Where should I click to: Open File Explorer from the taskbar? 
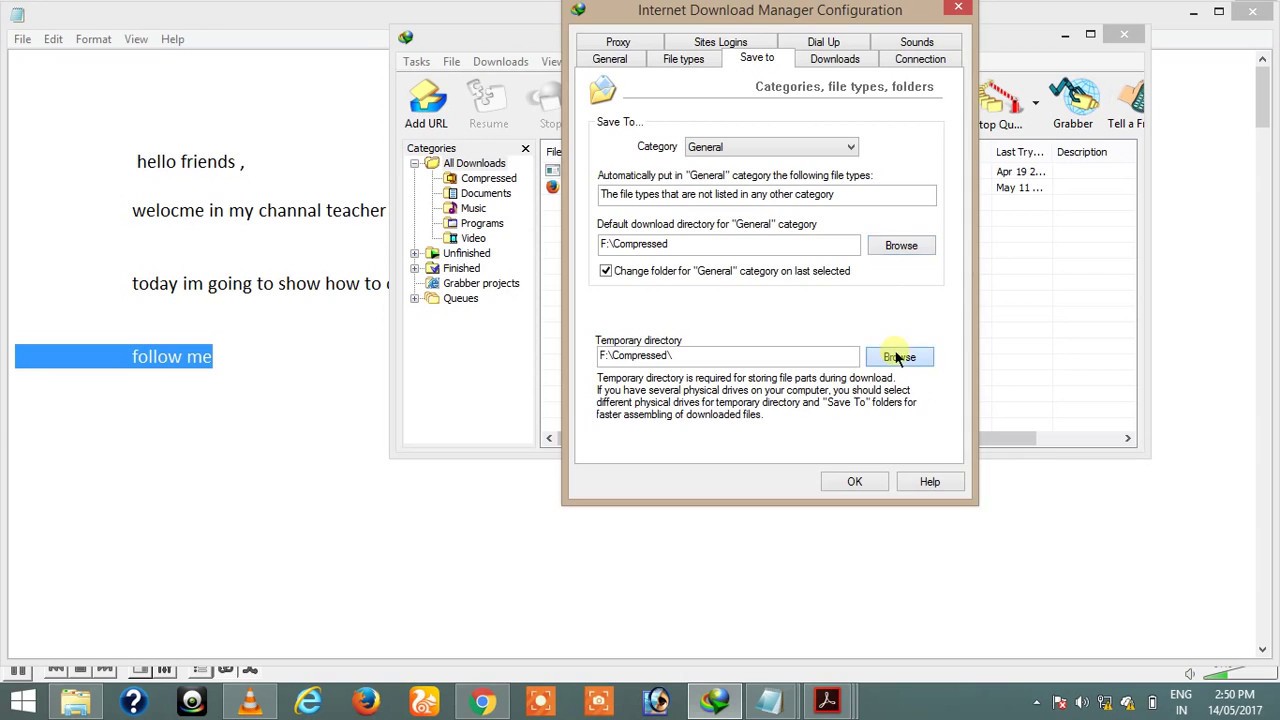coord(76,701)
